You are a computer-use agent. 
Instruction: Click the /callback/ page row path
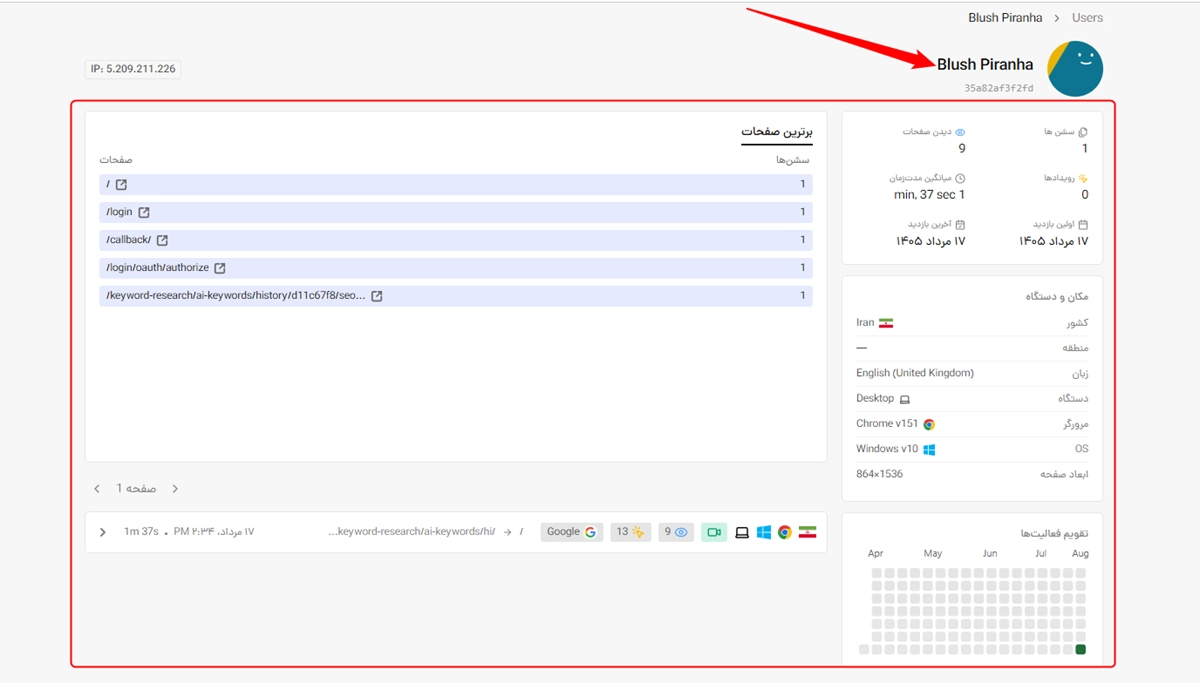(x=128, y=240)
